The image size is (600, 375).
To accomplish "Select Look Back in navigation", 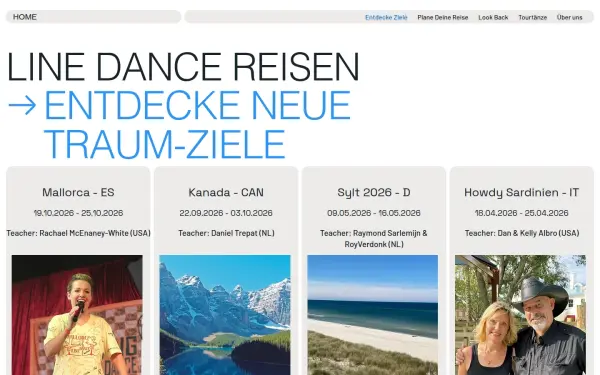I will 493,17.
